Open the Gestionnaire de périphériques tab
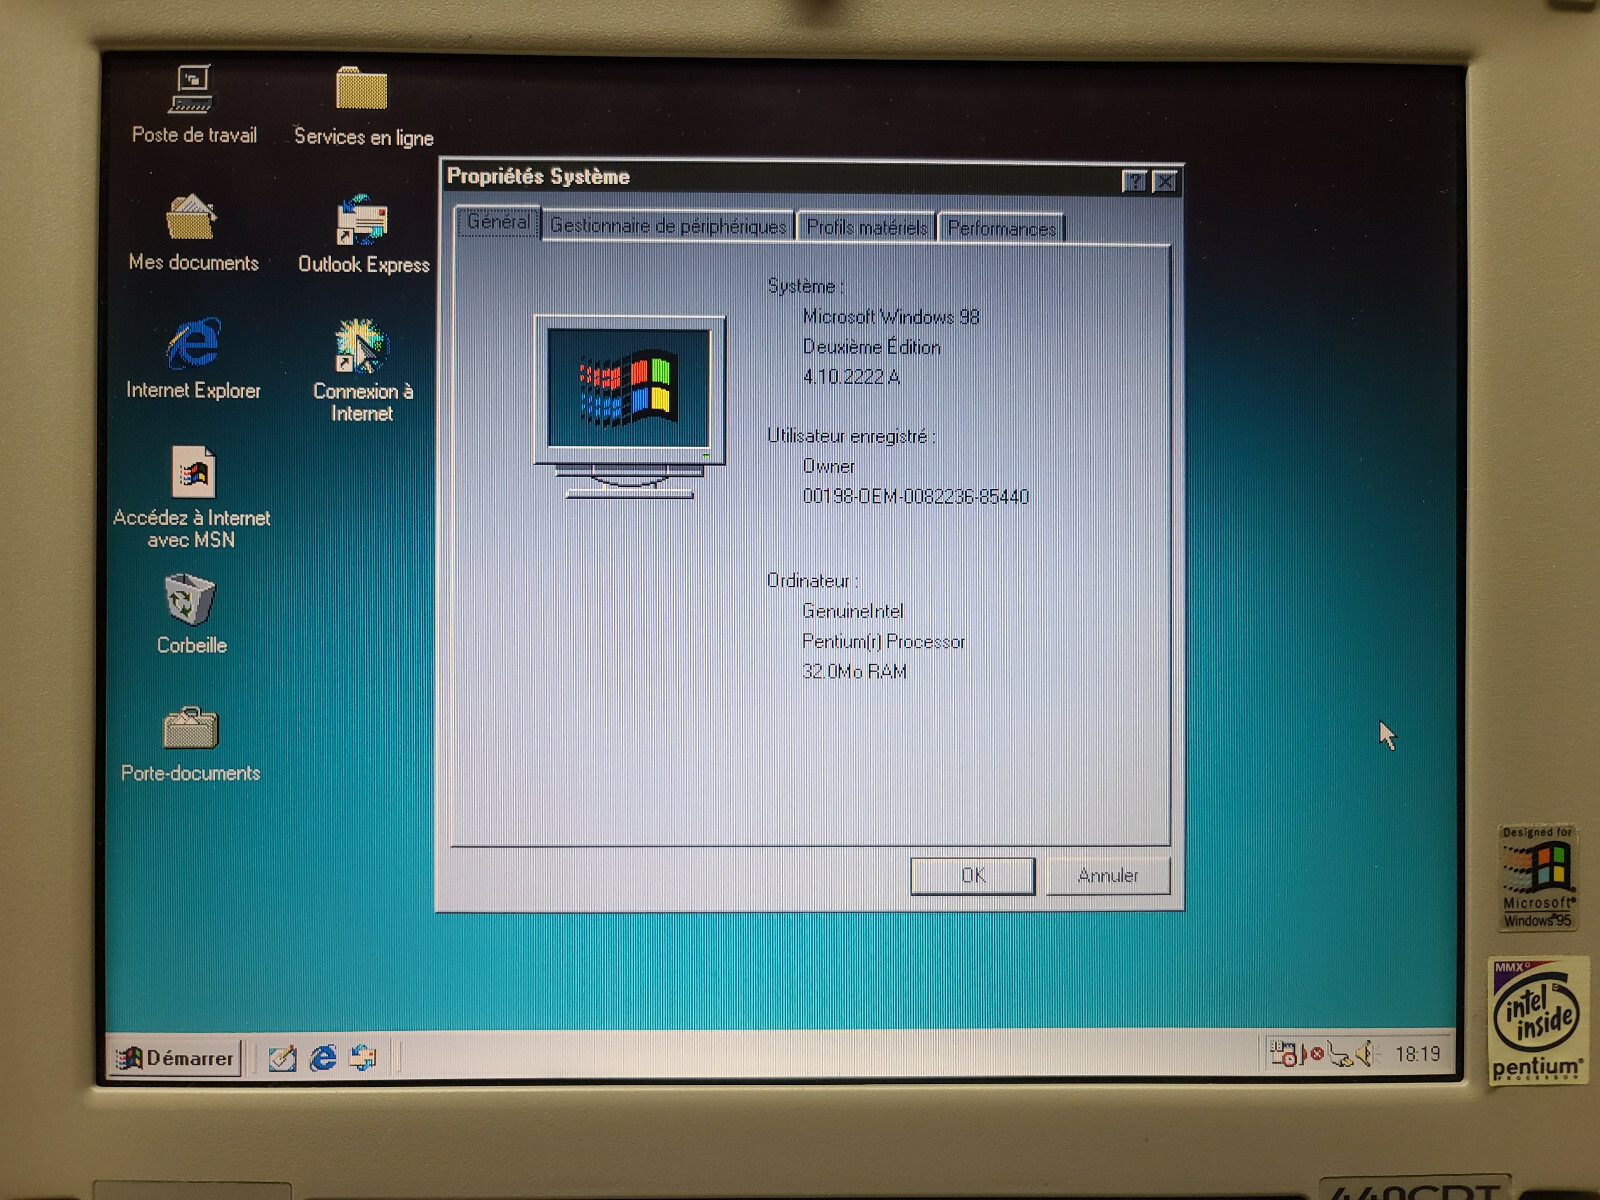 [x=668, y=226]
